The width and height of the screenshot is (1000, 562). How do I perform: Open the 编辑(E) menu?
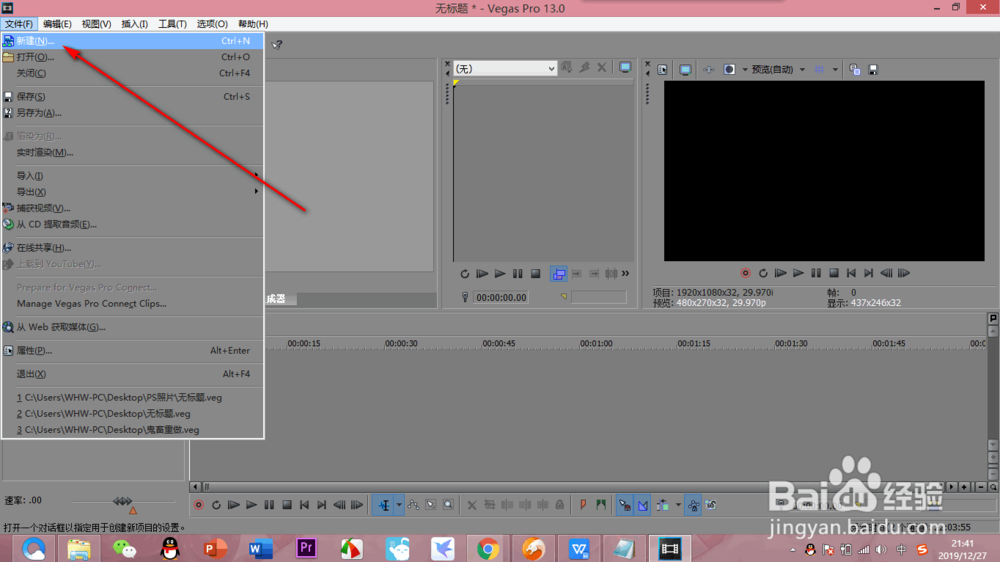coord(57,24)
